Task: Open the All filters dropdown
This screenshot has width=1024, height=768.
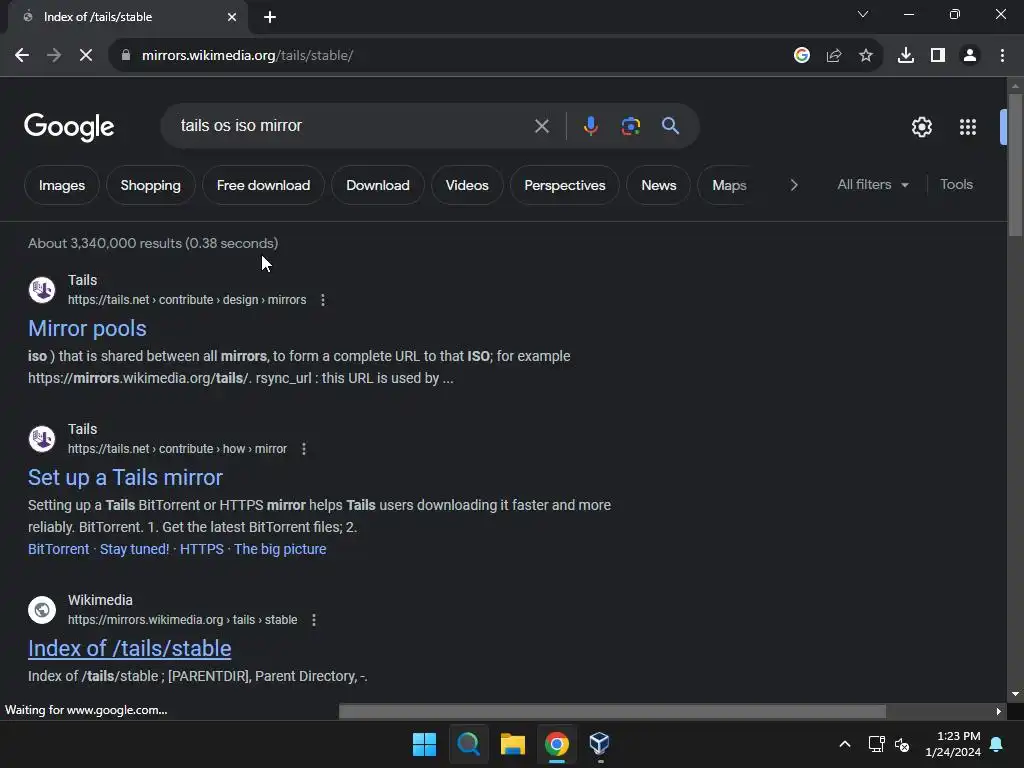Action: tap(872, 185)
